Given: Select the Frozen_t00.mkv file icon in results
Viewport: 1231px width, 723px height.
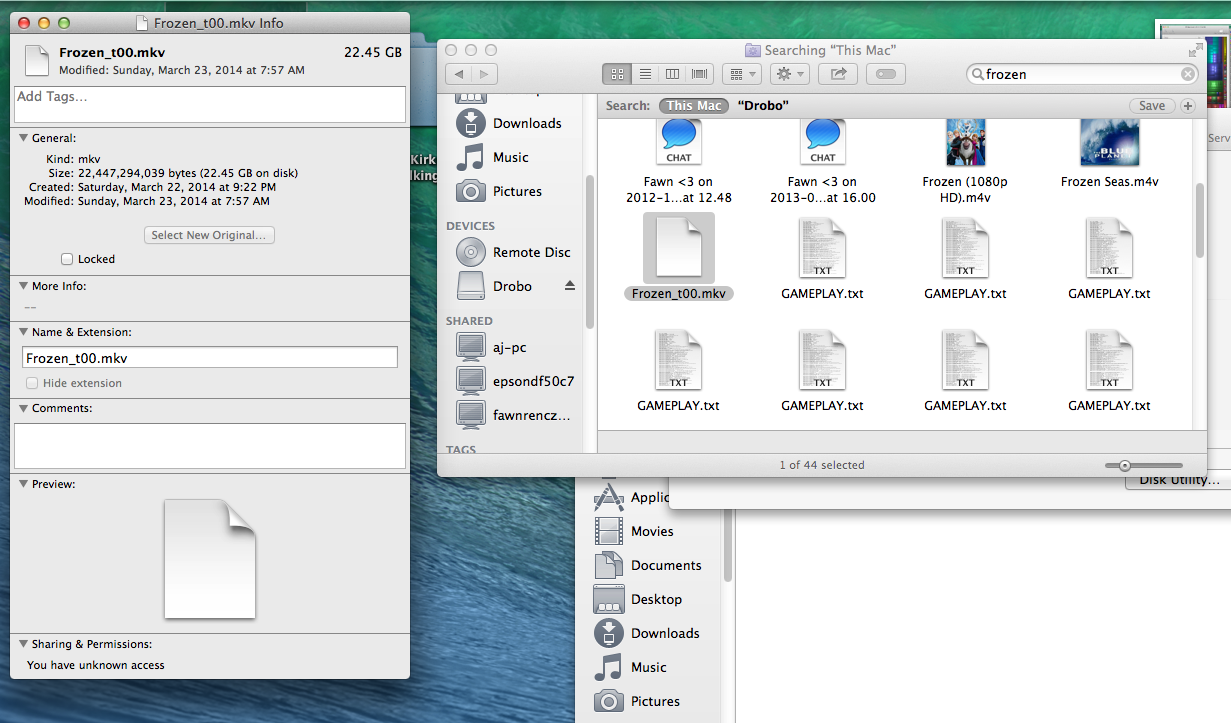Looking at the screenshot, I should click(x=679, y=248).
